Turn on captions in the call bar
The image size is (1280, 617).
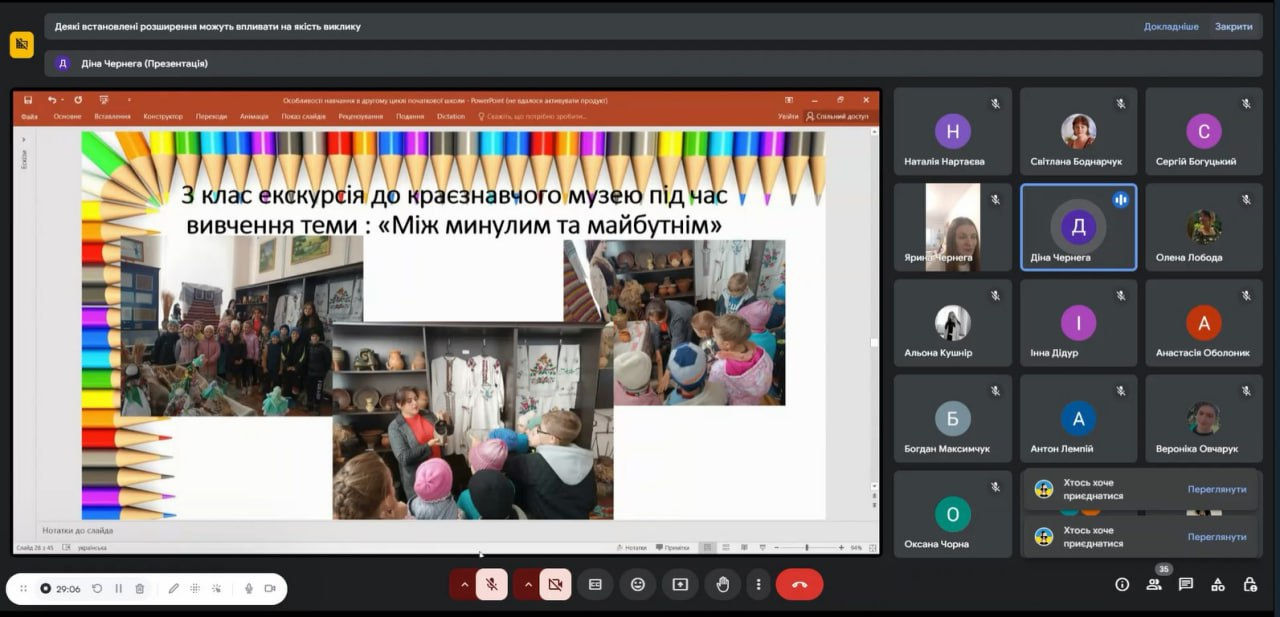tap(595, 584)
